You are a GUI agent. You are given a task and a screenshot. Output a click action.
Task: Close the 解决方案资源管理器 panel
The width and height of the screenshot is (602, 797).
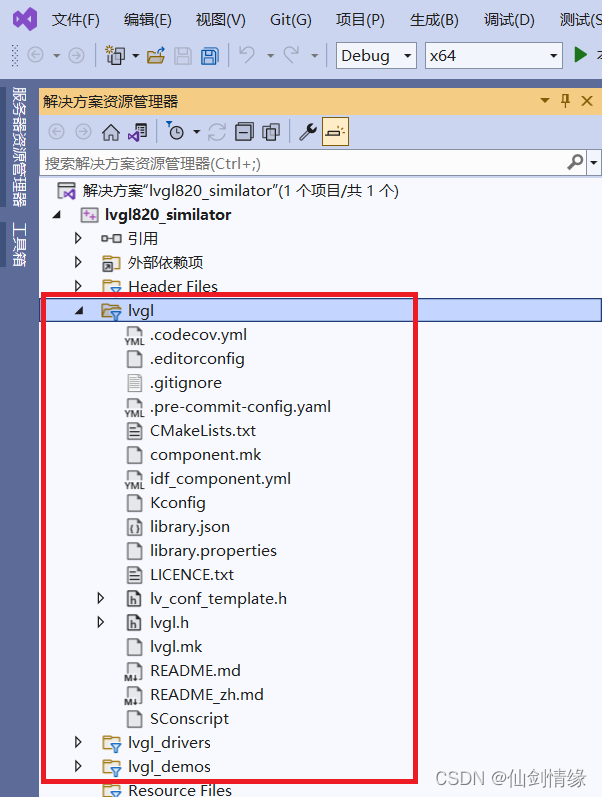(x=587, y=101)
